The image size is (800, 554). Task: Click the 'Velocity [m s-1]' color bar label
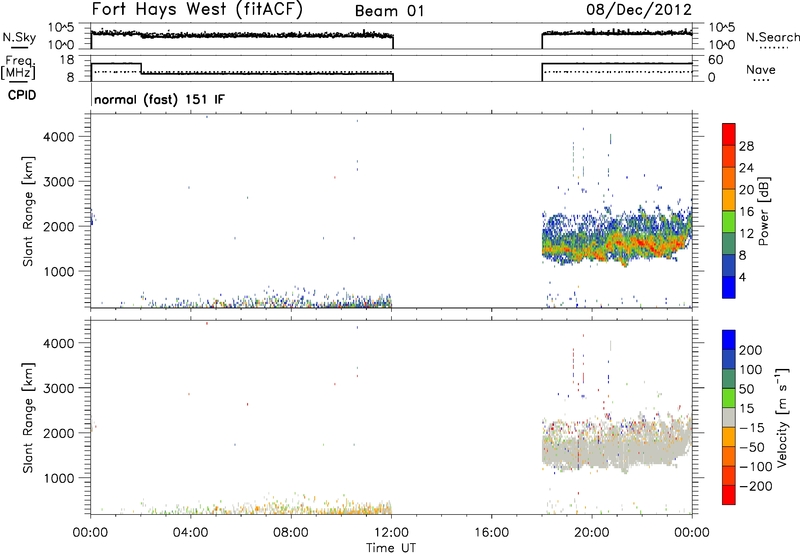pos(781,417)
